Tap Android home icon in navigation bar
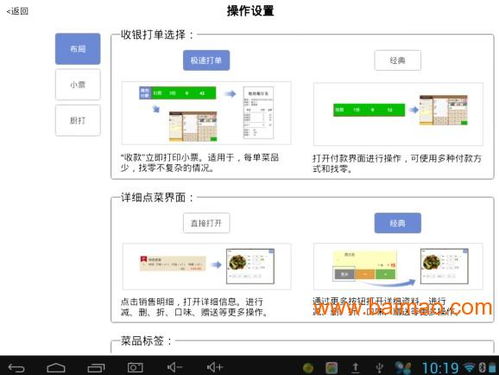 [56, 368]
